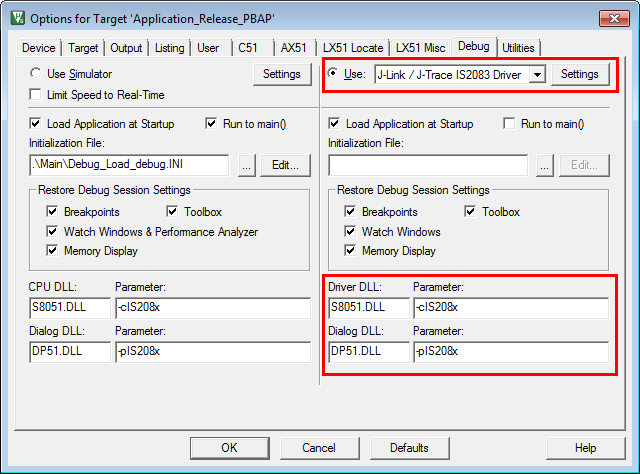
Task: Click Edit... next to Debug_Load_debug.INI
Action: pyautogui.click(x=285, y=165)
